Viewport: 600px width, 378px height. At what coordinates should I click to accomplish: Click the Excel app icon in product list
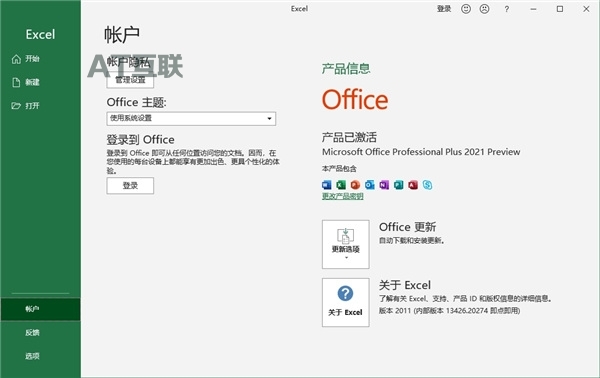coord(341,185)
